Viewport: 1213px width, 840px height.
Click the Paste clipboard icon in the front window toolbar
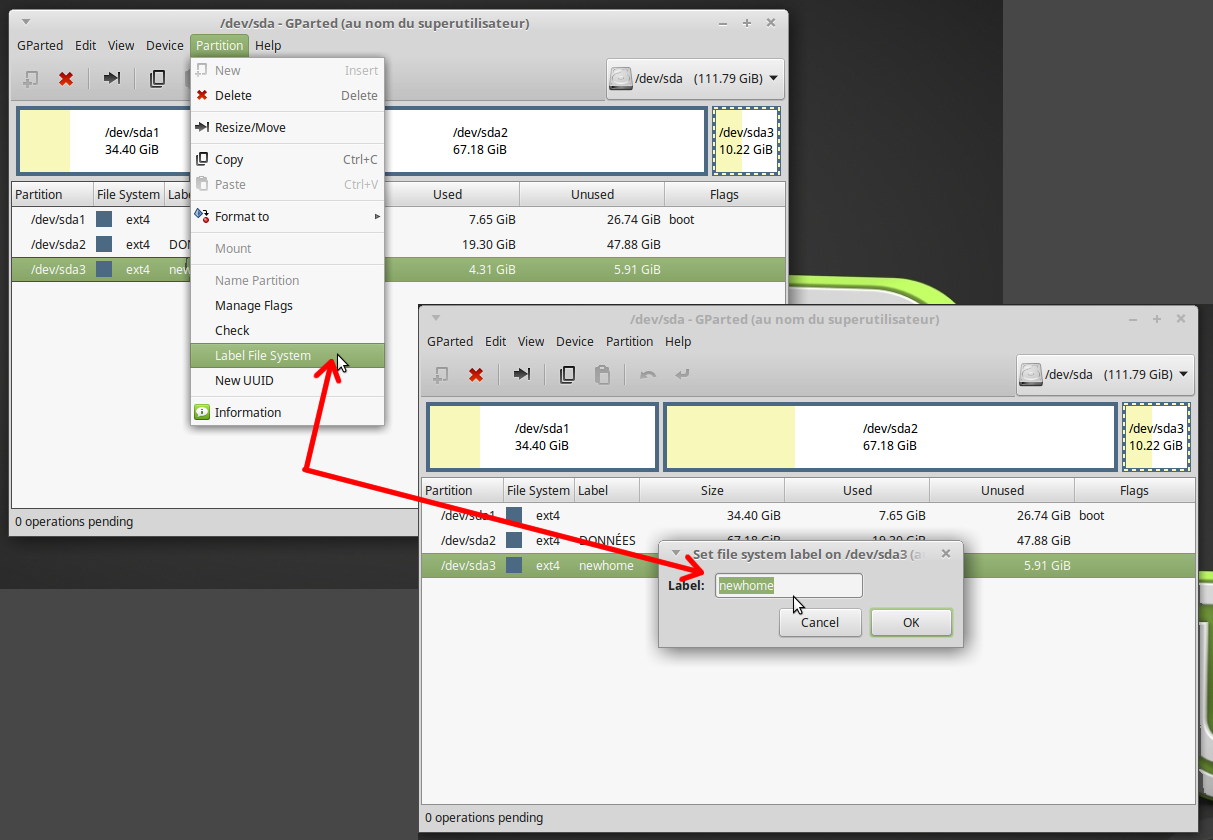point(602,375)
